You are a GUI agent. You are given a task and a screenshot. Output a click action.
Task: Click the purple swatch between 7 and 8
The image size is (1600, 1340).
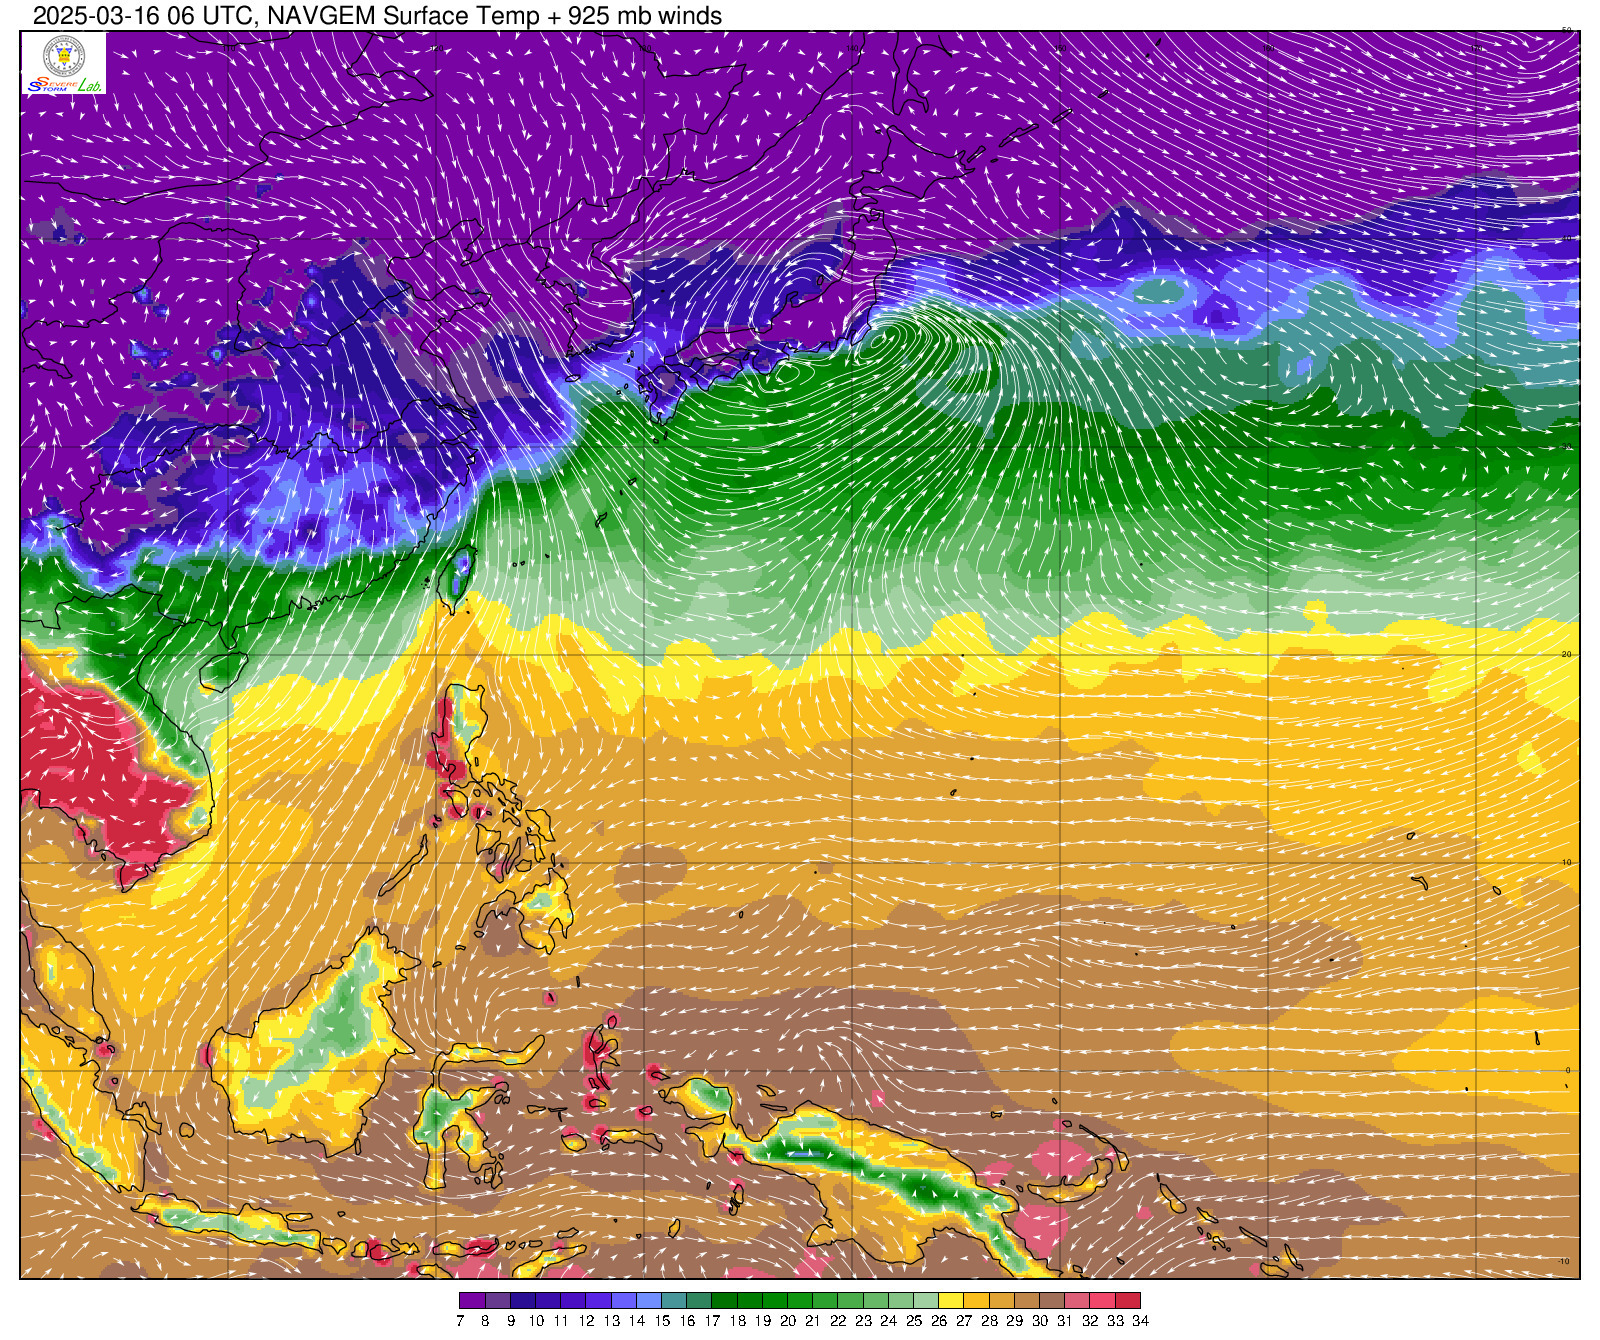pyautogui.click(x=472, y=1300)
